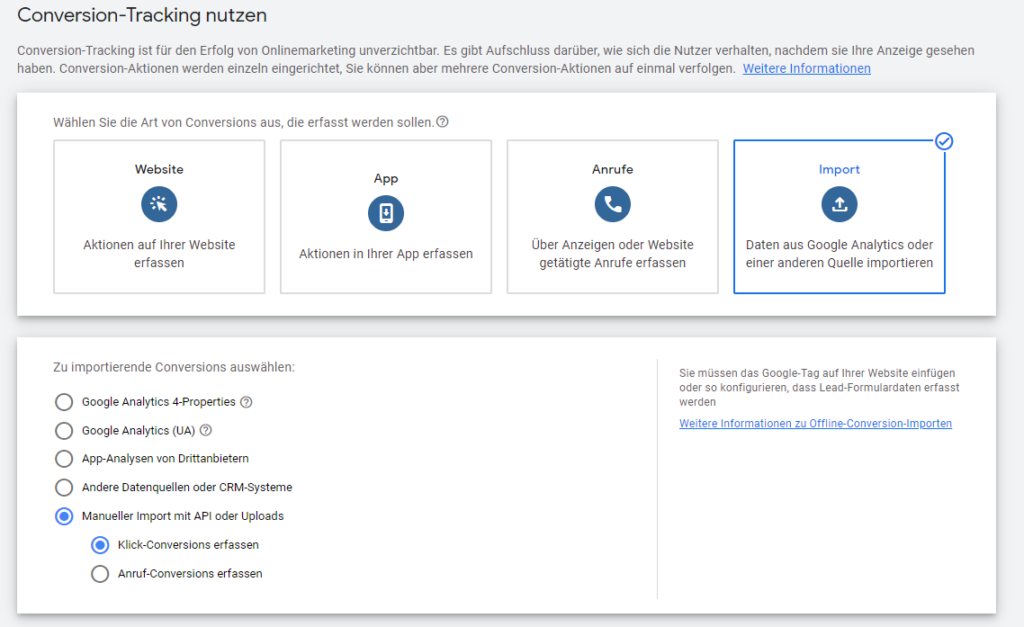1024x627 pixels.
Task: Select App-Analysen von Drittanbietern option
Action: coord(63,458)
